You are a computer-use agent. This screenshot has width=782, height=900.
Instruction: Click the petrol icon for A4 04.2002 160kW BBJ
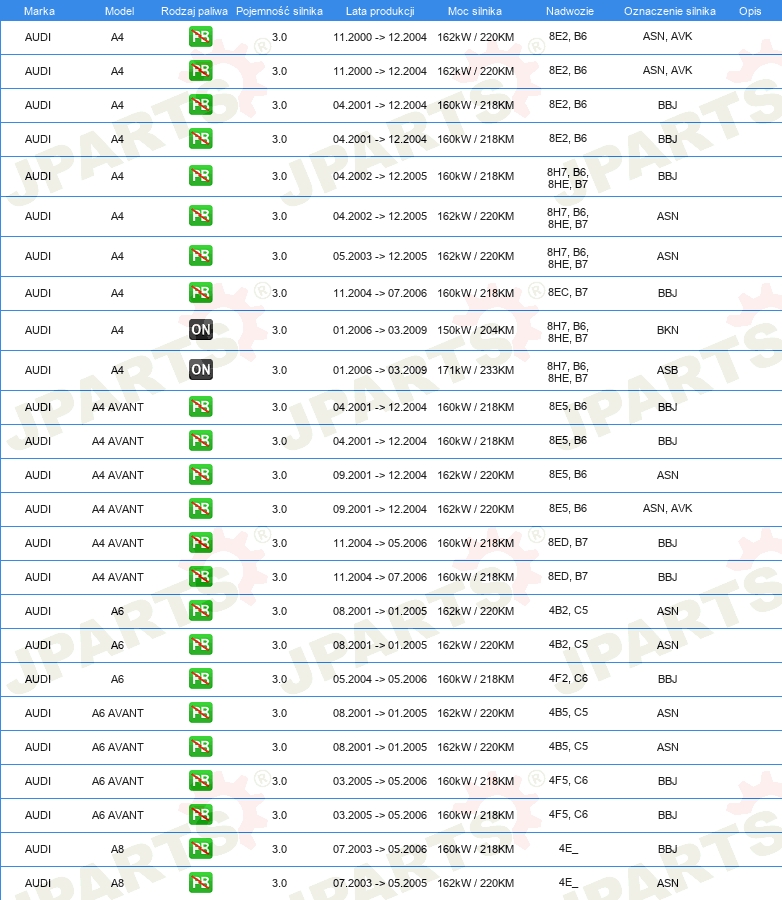[x=200, y=176]
